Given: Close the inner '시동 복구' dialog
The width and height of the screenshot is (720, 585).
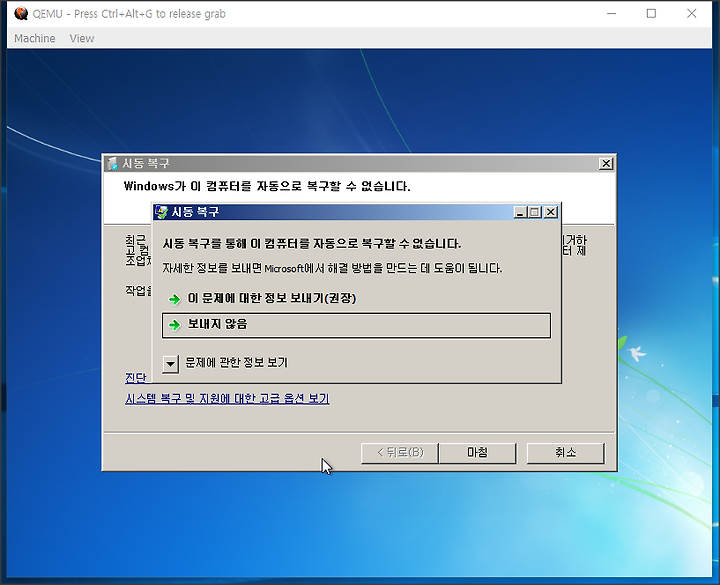Looking at the screenshot, I should tap(551, 212).
